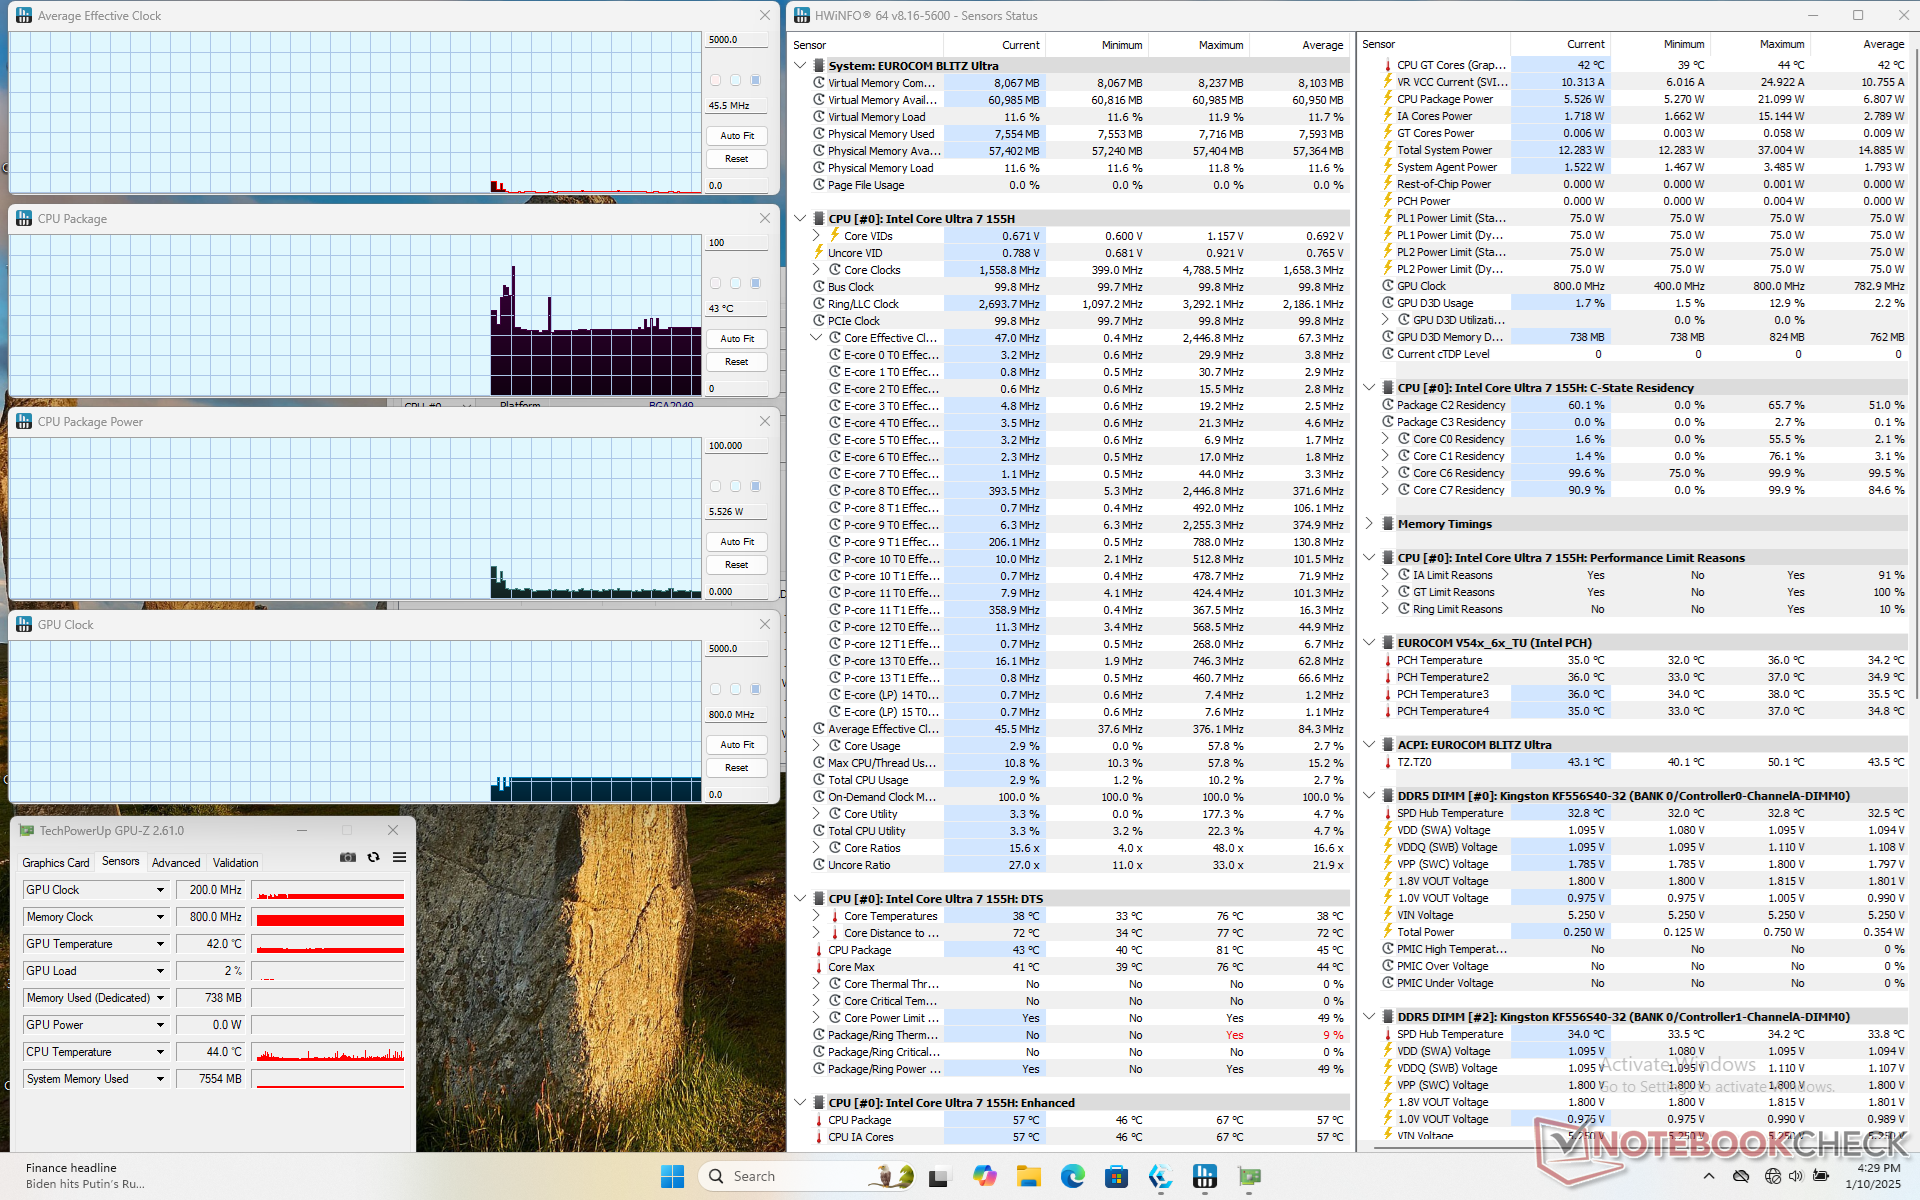Click the battery icon in system tray
The height and width of the screenshot is (1200, 1920).
tap(1821, 1176)
